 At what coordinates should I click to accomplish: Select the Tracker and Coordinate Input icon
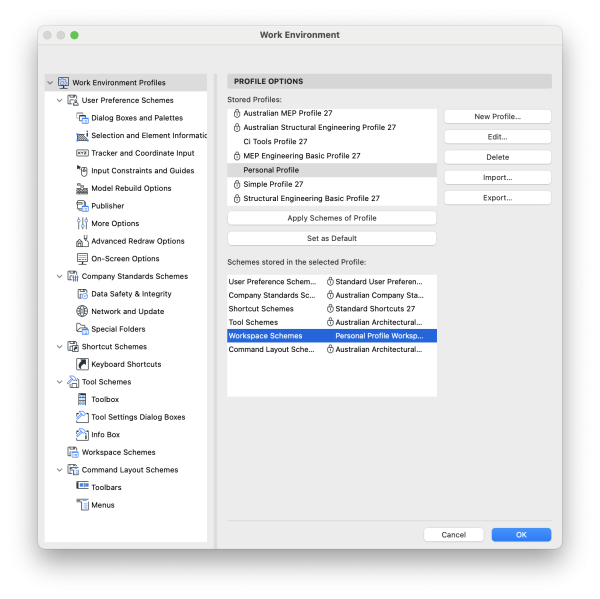pos(83,153)
